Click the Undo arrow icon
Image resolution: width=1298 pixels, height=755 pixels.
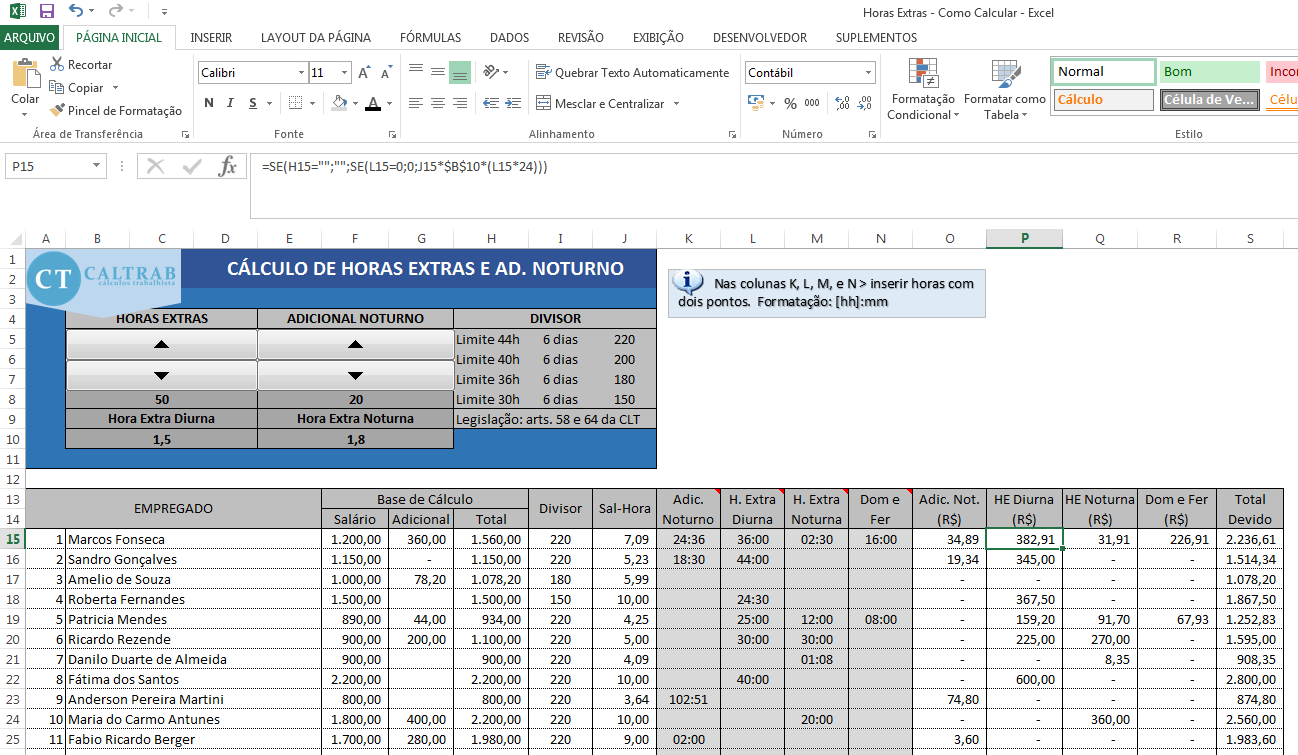tap(77, 12)
